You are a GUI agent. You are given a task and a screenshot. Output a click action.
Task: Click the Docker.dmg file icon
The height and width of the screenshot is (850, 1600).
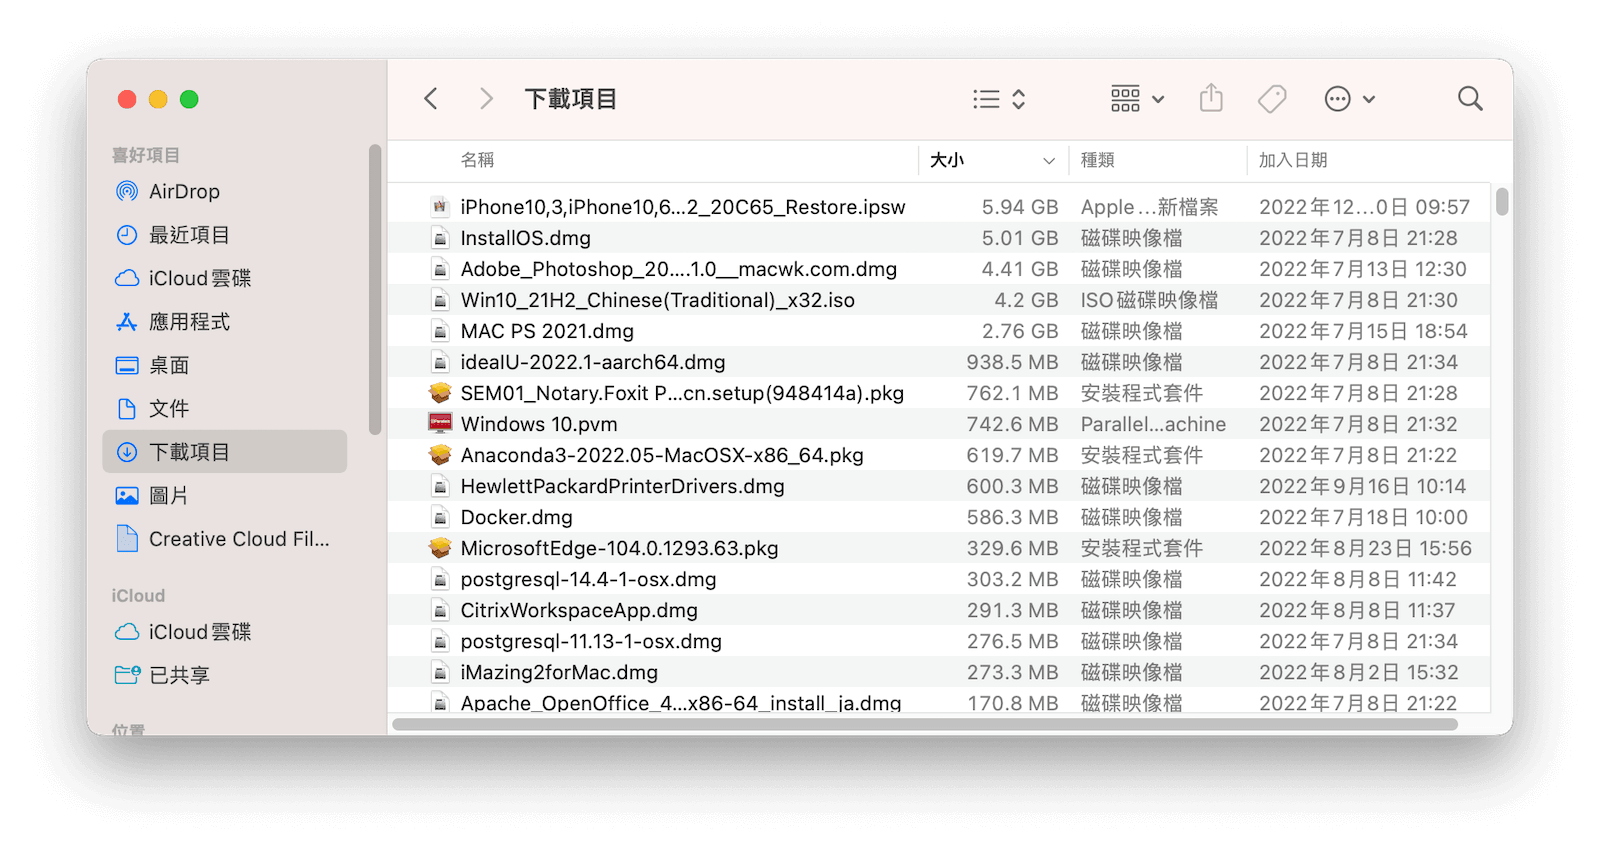click(440, 517)
